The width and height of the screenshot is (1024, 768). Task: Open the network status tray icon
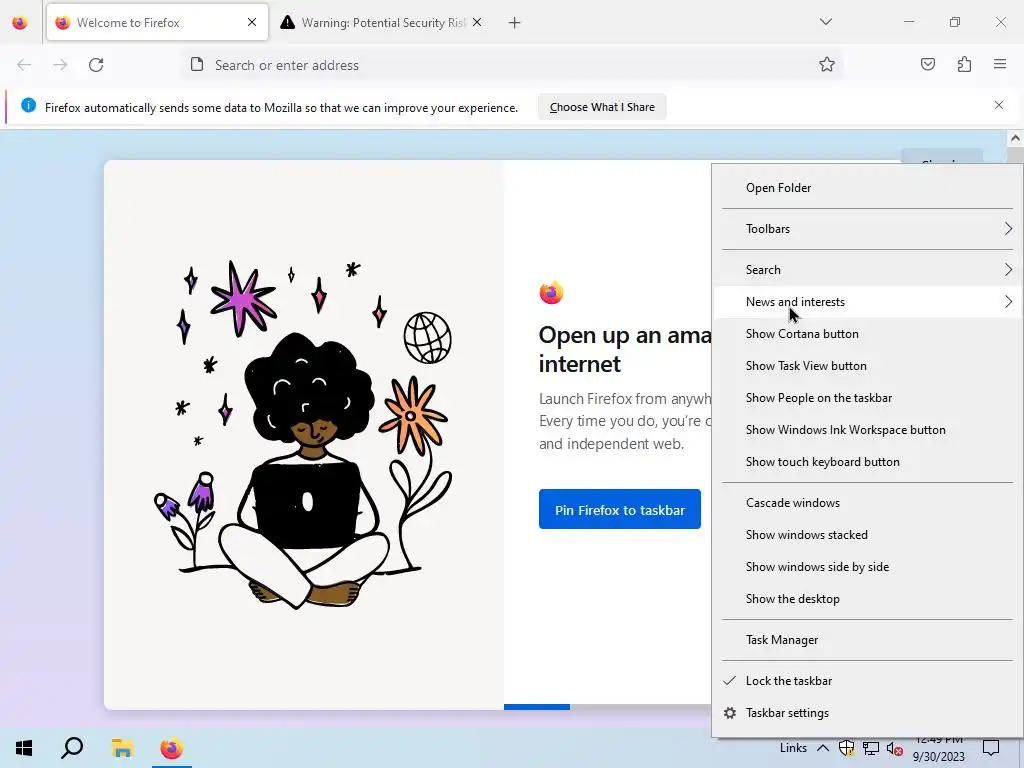tap(871, 748)
